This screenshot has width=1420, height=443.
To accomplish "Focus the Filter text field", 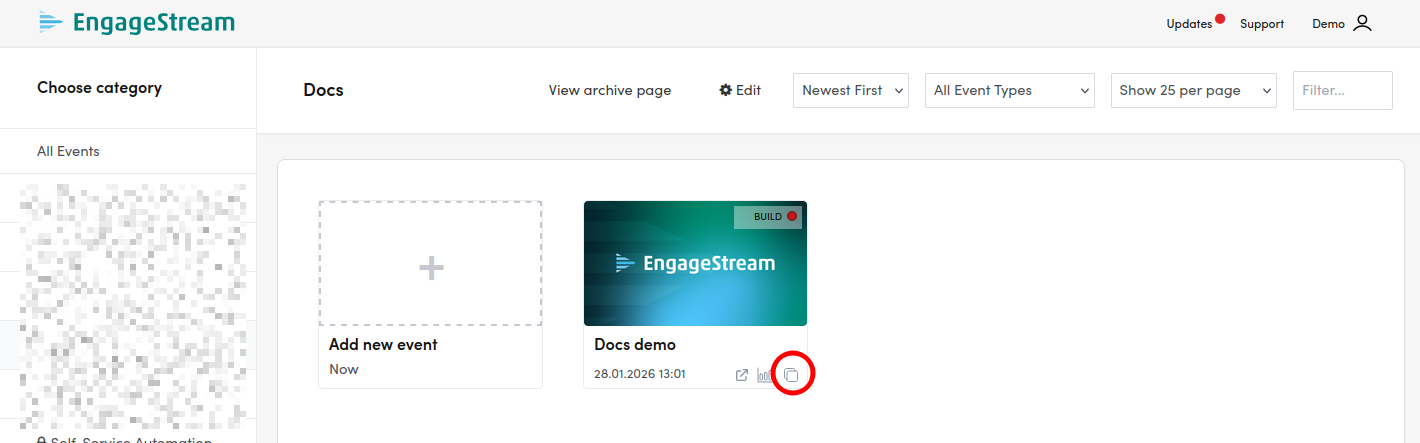I will [1342, 90].
